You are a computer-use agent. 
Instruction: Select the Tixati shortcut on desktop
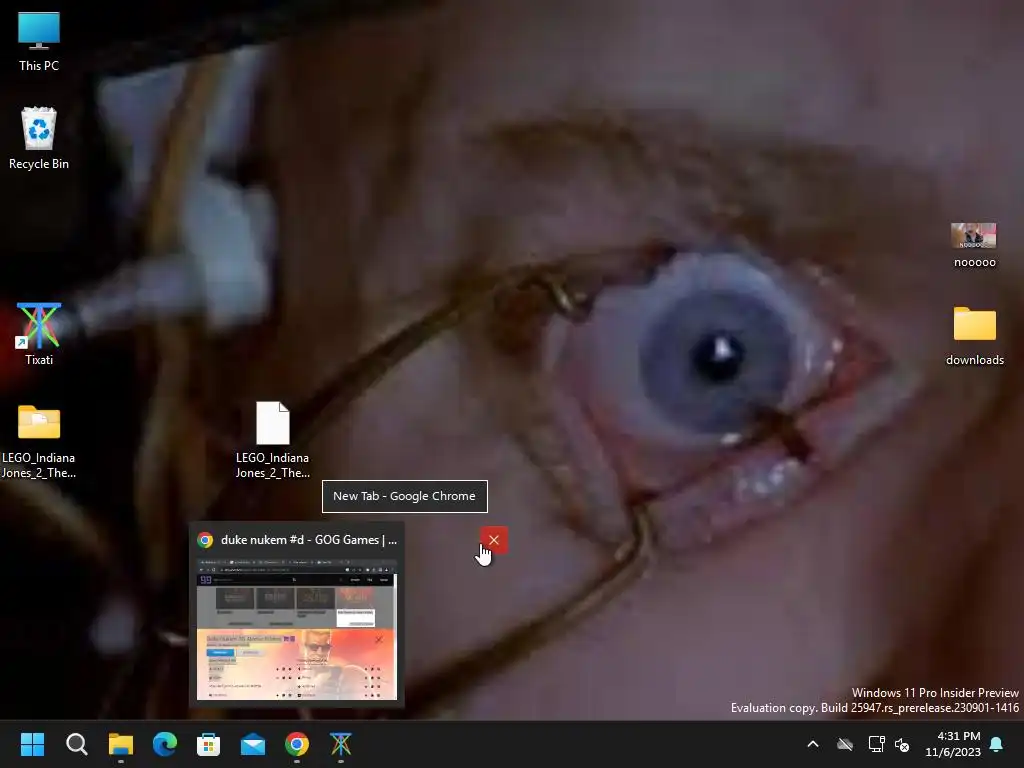tap(39, 334)
